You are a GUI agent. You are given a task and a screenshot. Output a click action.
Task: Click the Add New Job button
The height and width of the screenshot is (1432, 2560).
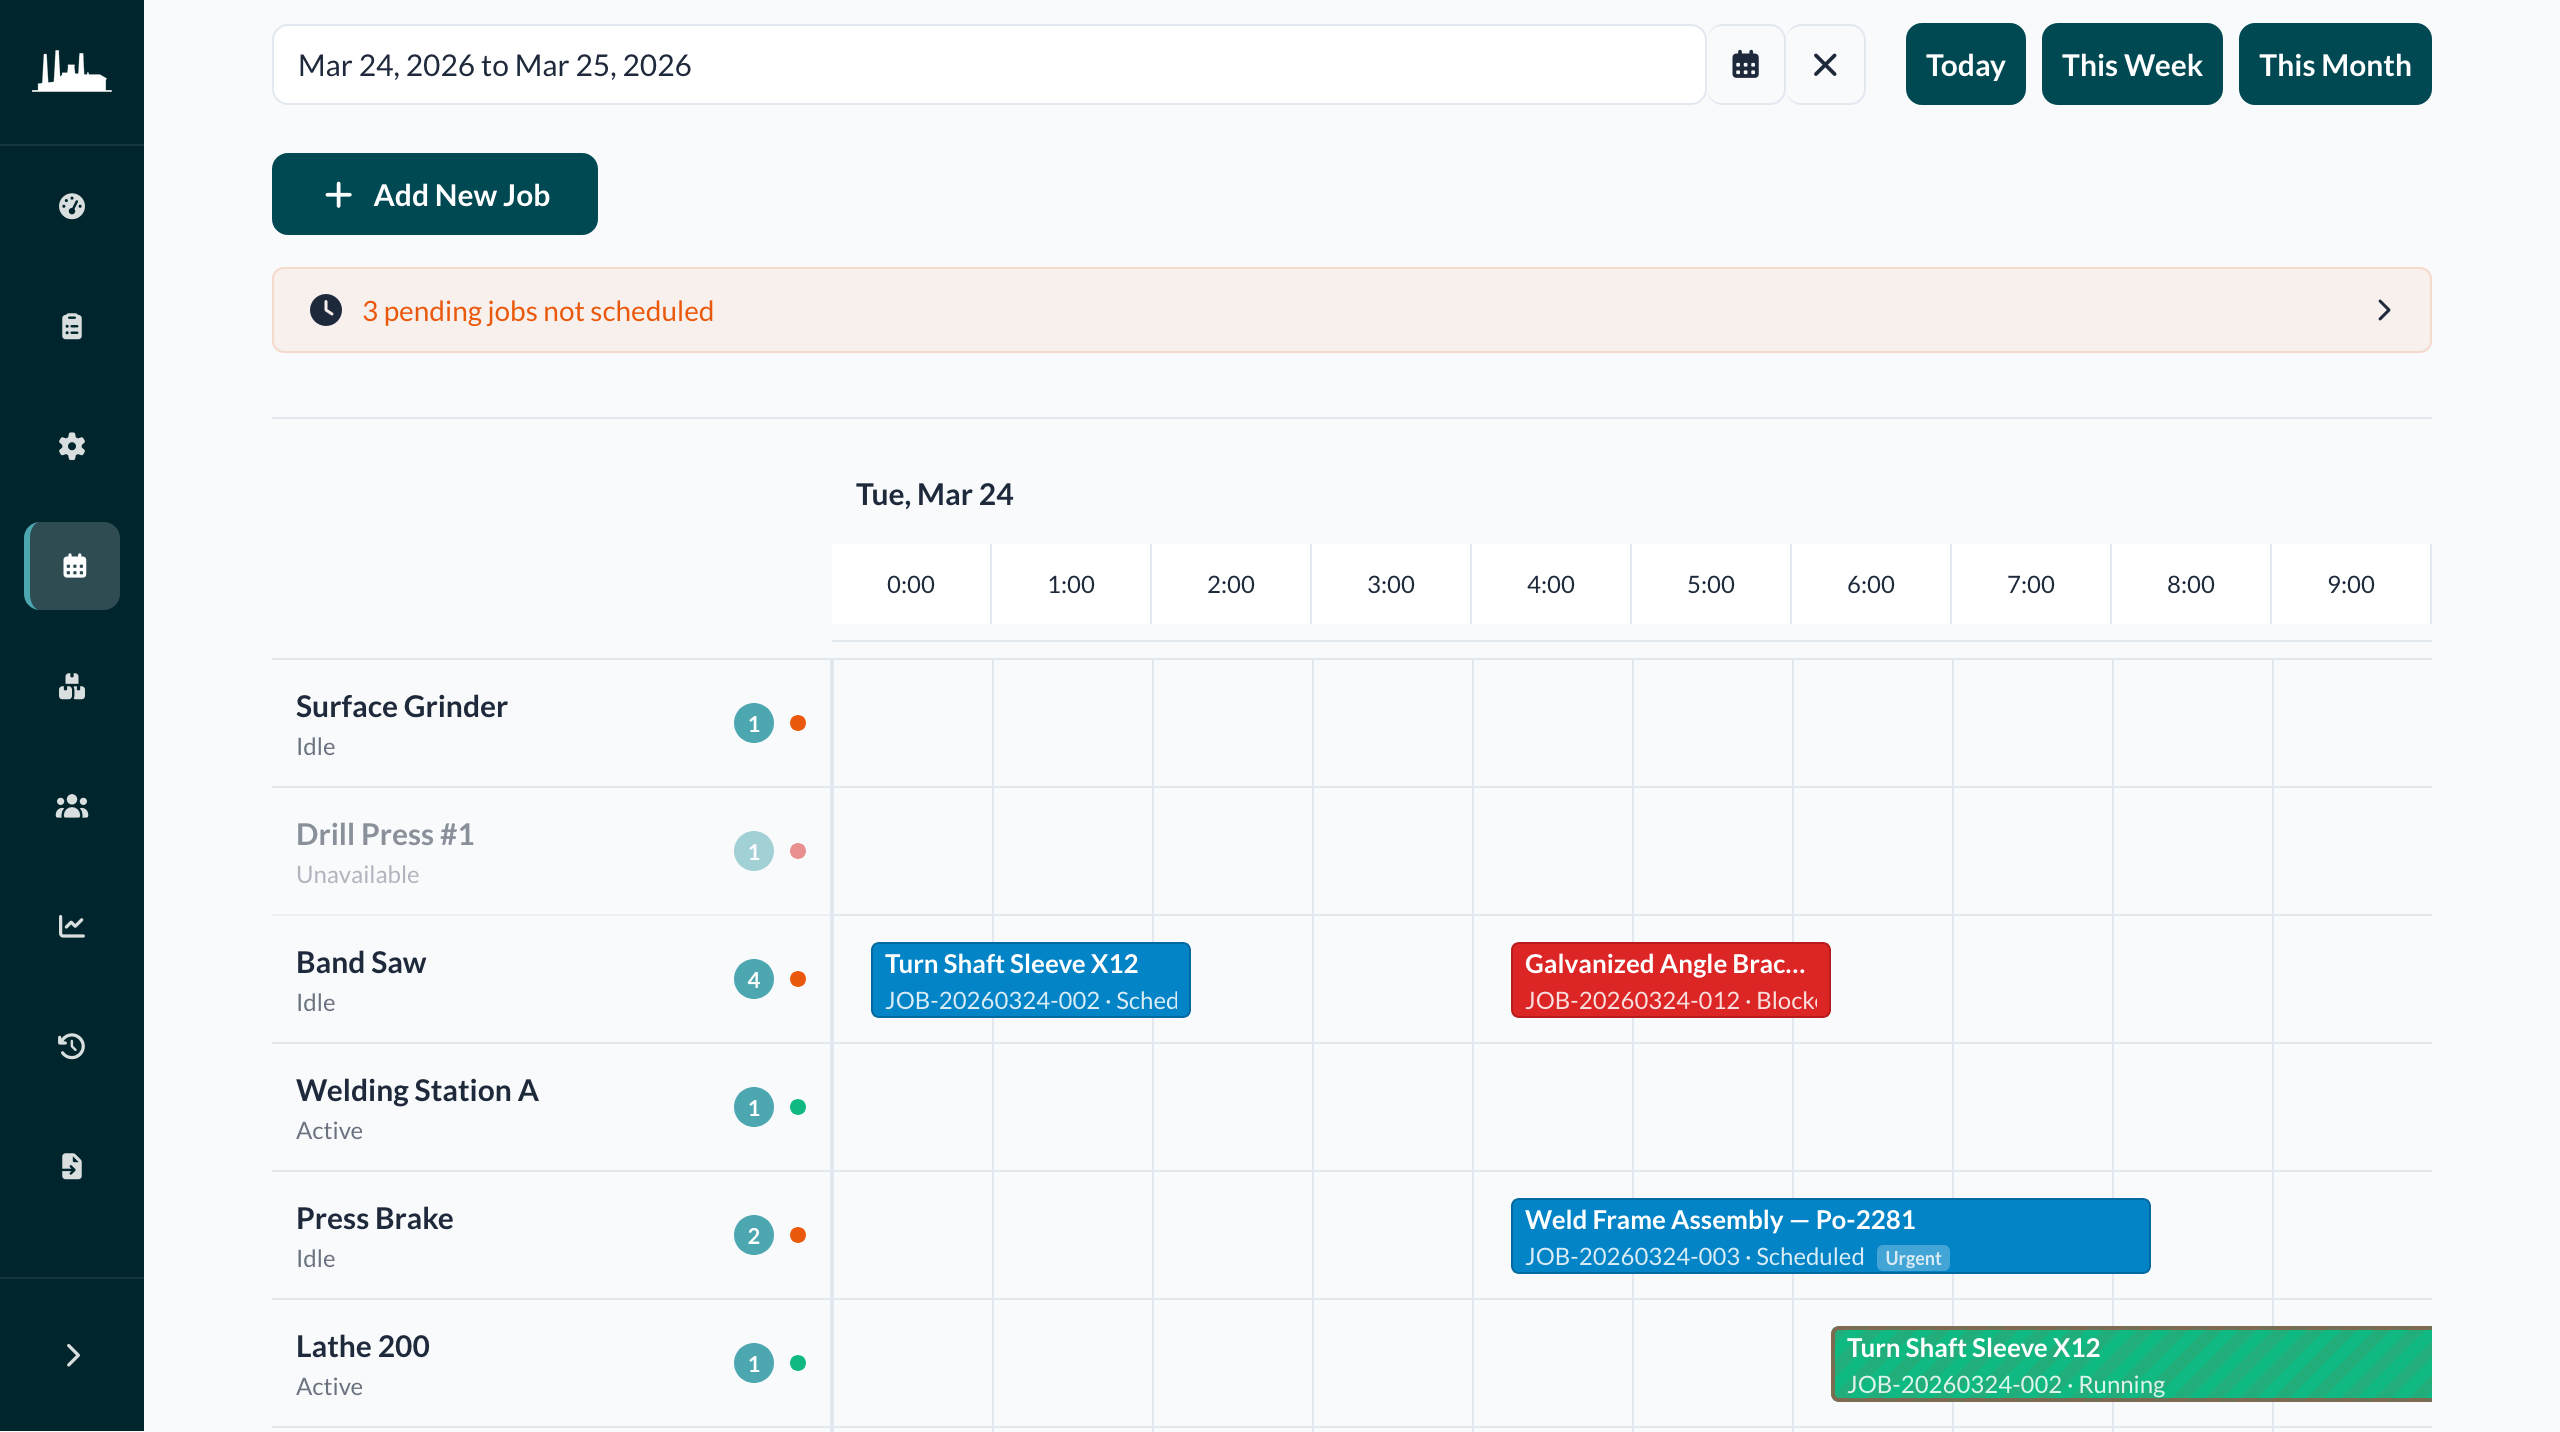click(x=434, y=194)
